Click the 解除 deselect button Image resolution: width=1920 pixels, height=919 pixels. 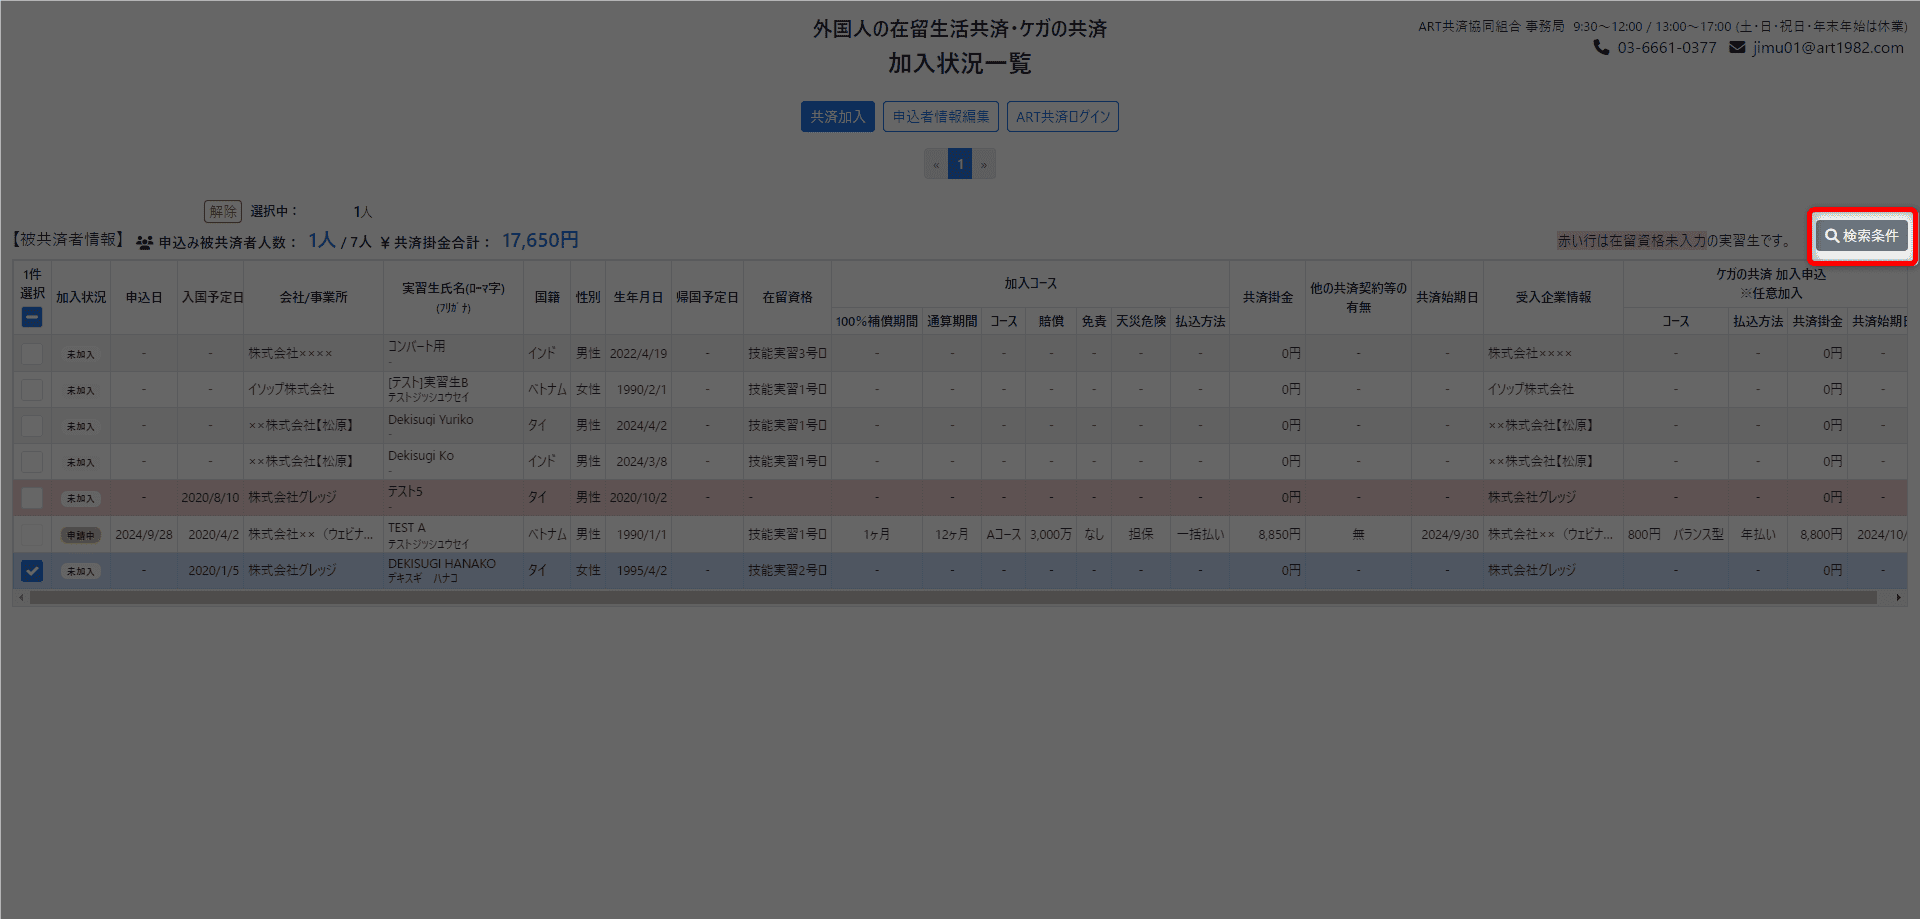pos(222,212)
